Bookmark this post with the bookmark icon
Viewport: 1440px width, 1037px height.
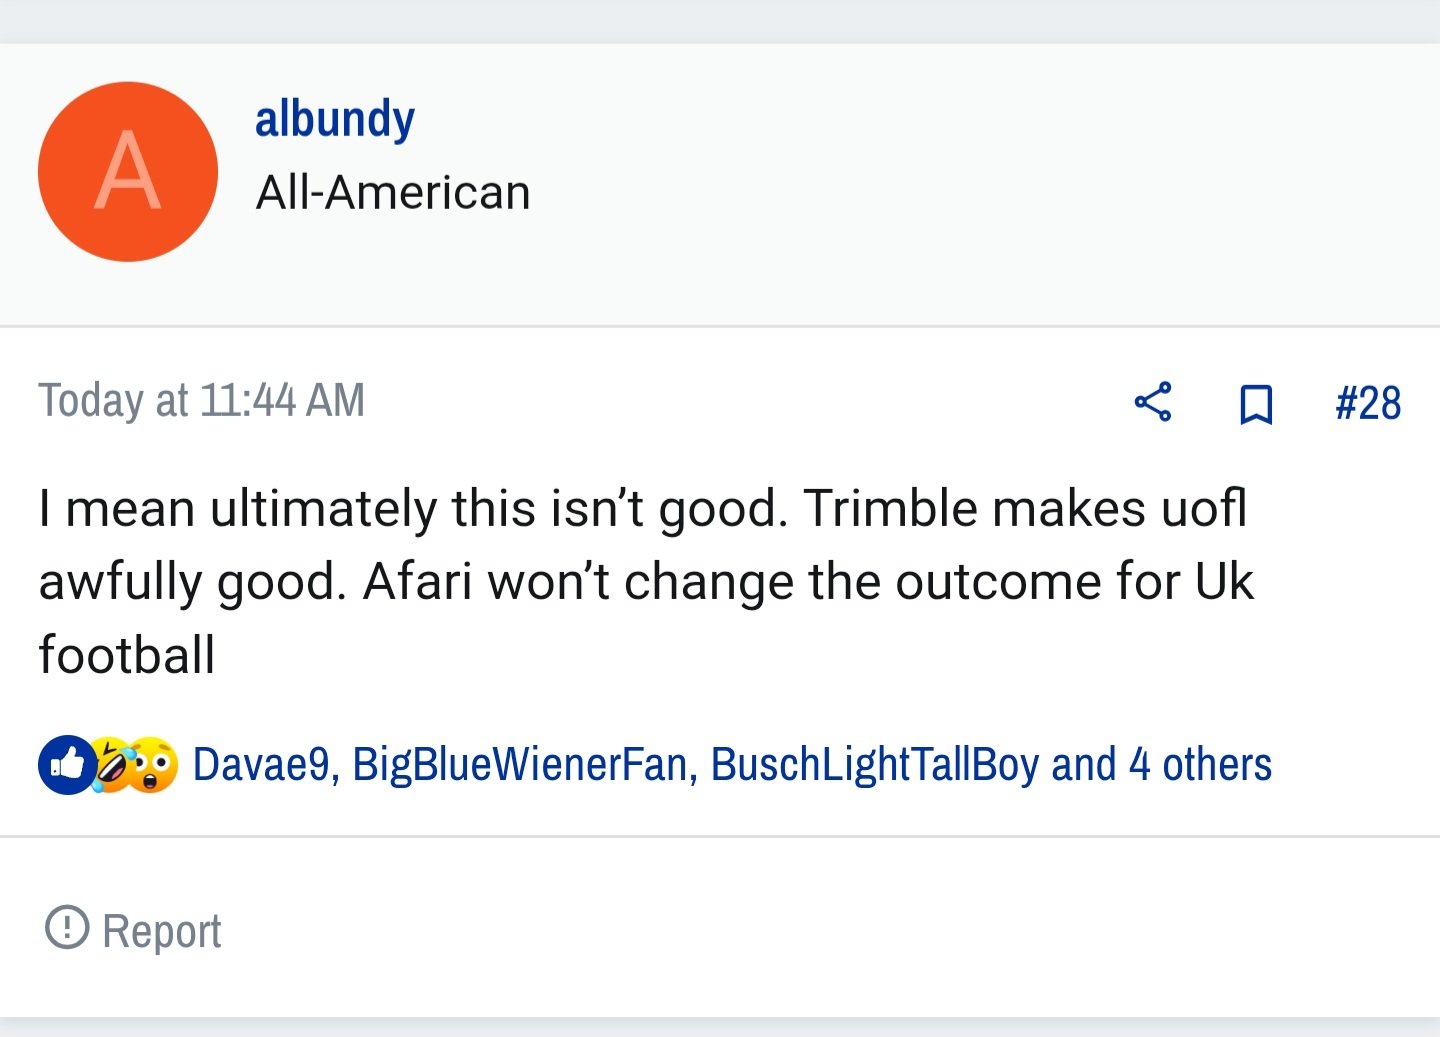coord(1256,404)
